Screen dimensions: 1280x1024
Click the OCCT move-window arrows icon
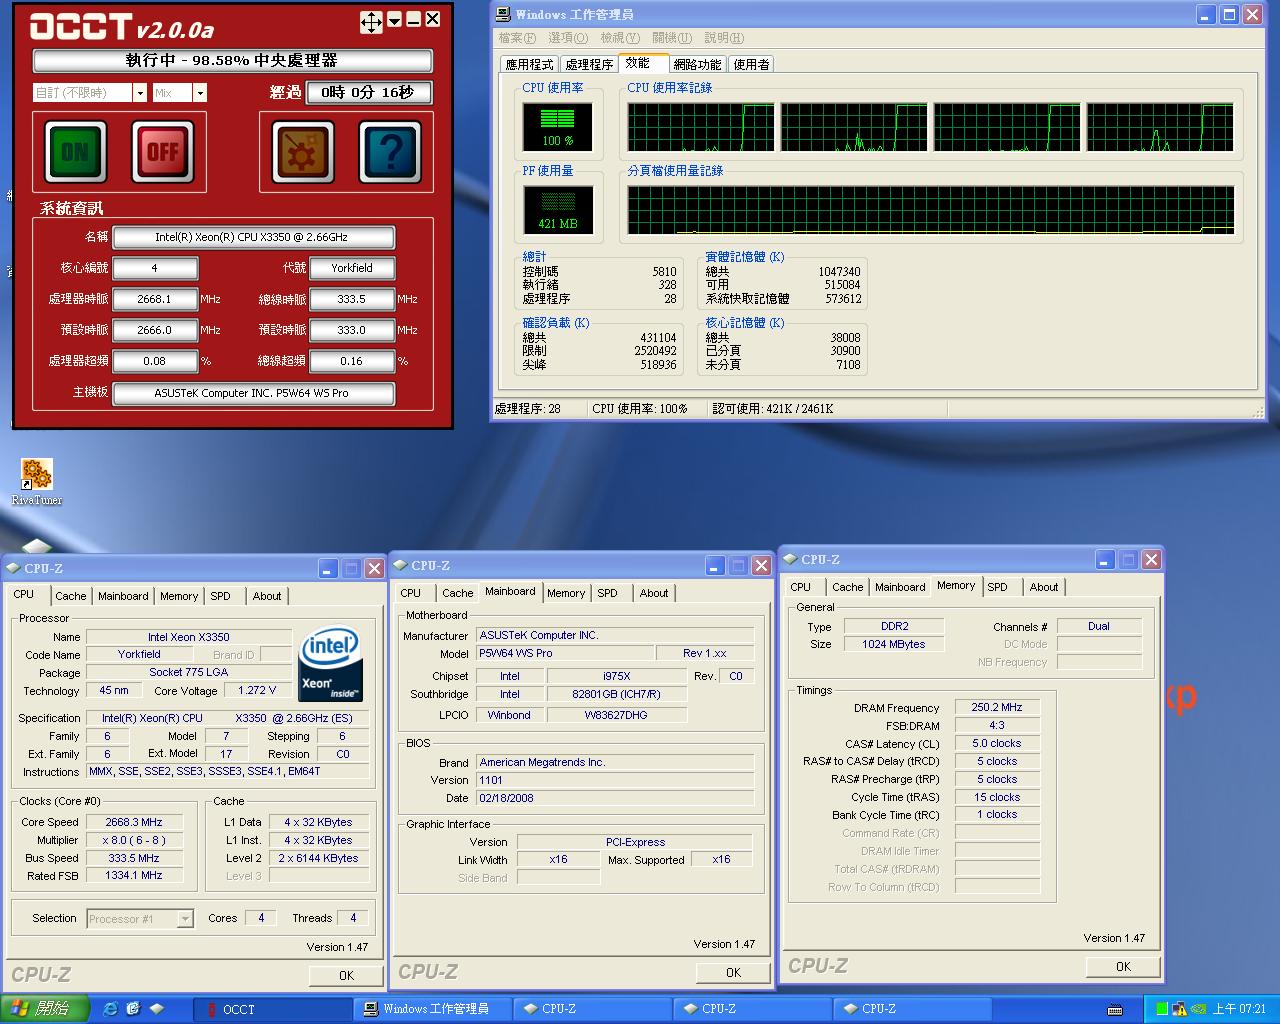[x=371, y=21]
